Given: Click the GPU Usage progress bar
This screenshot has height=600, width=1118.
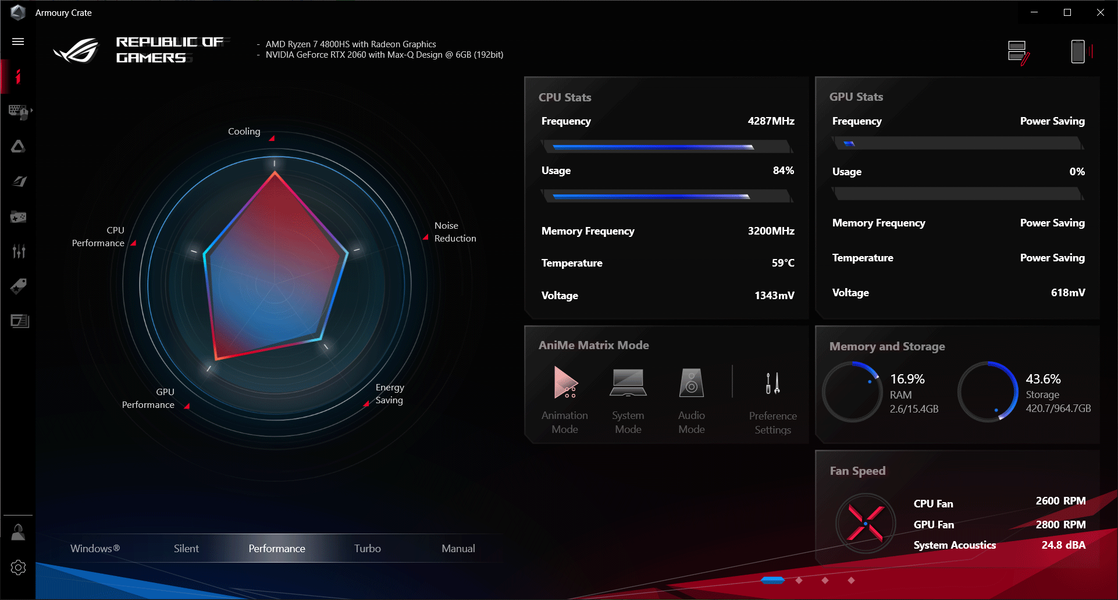Looking at the screenshot, I should pyautogui.click(x=958, y=194).
